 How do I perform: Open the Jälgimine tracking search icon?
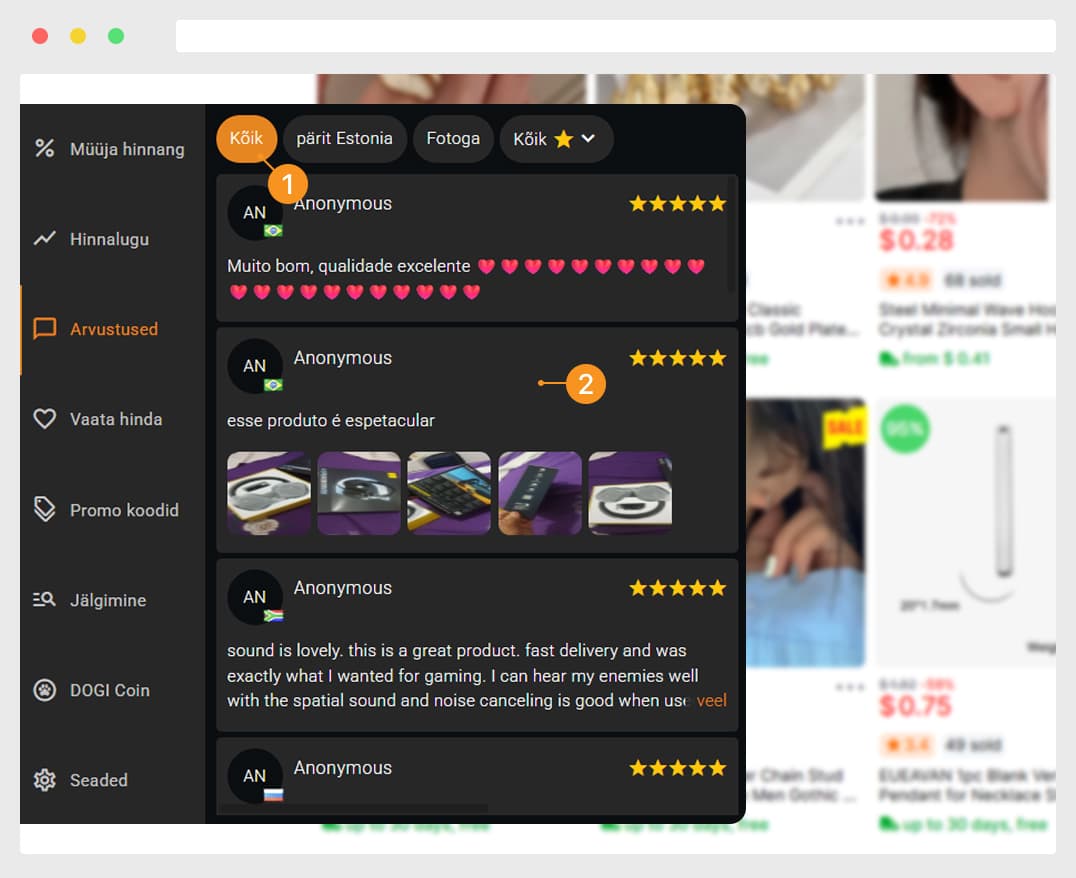pyautogui.click(x=45, y=599)
